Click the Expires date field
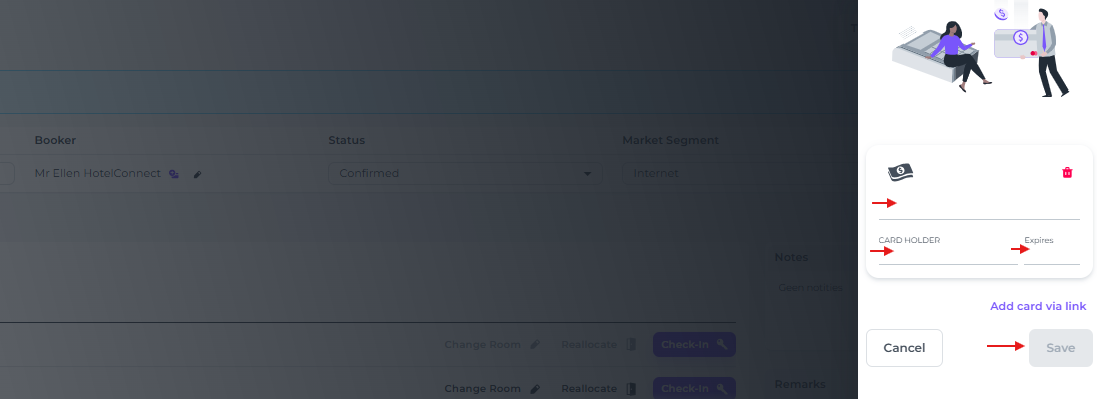Viewport: 1097px width, 399px height. (x=1052, y=255)
